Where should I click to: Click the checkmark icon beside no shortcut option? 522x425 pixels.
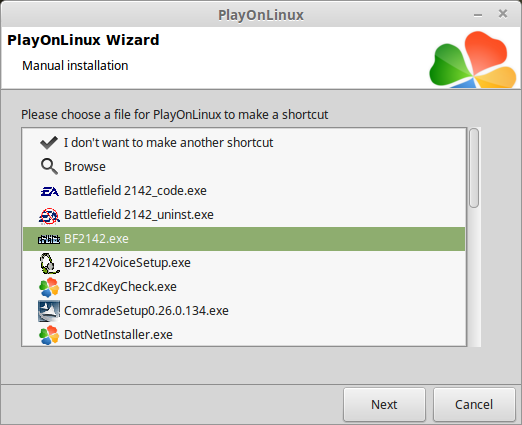pos(49,143)
